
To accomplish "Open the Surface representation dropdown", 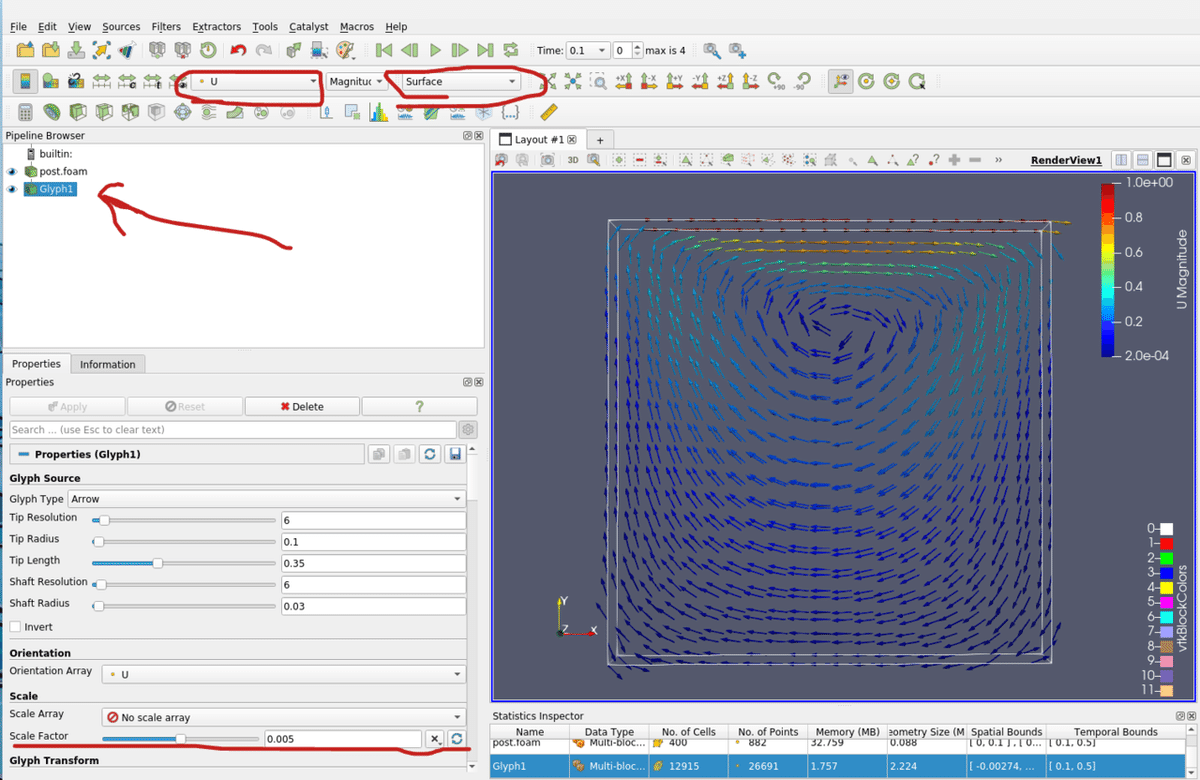I will pyautogui.click(x=460, y=82).
